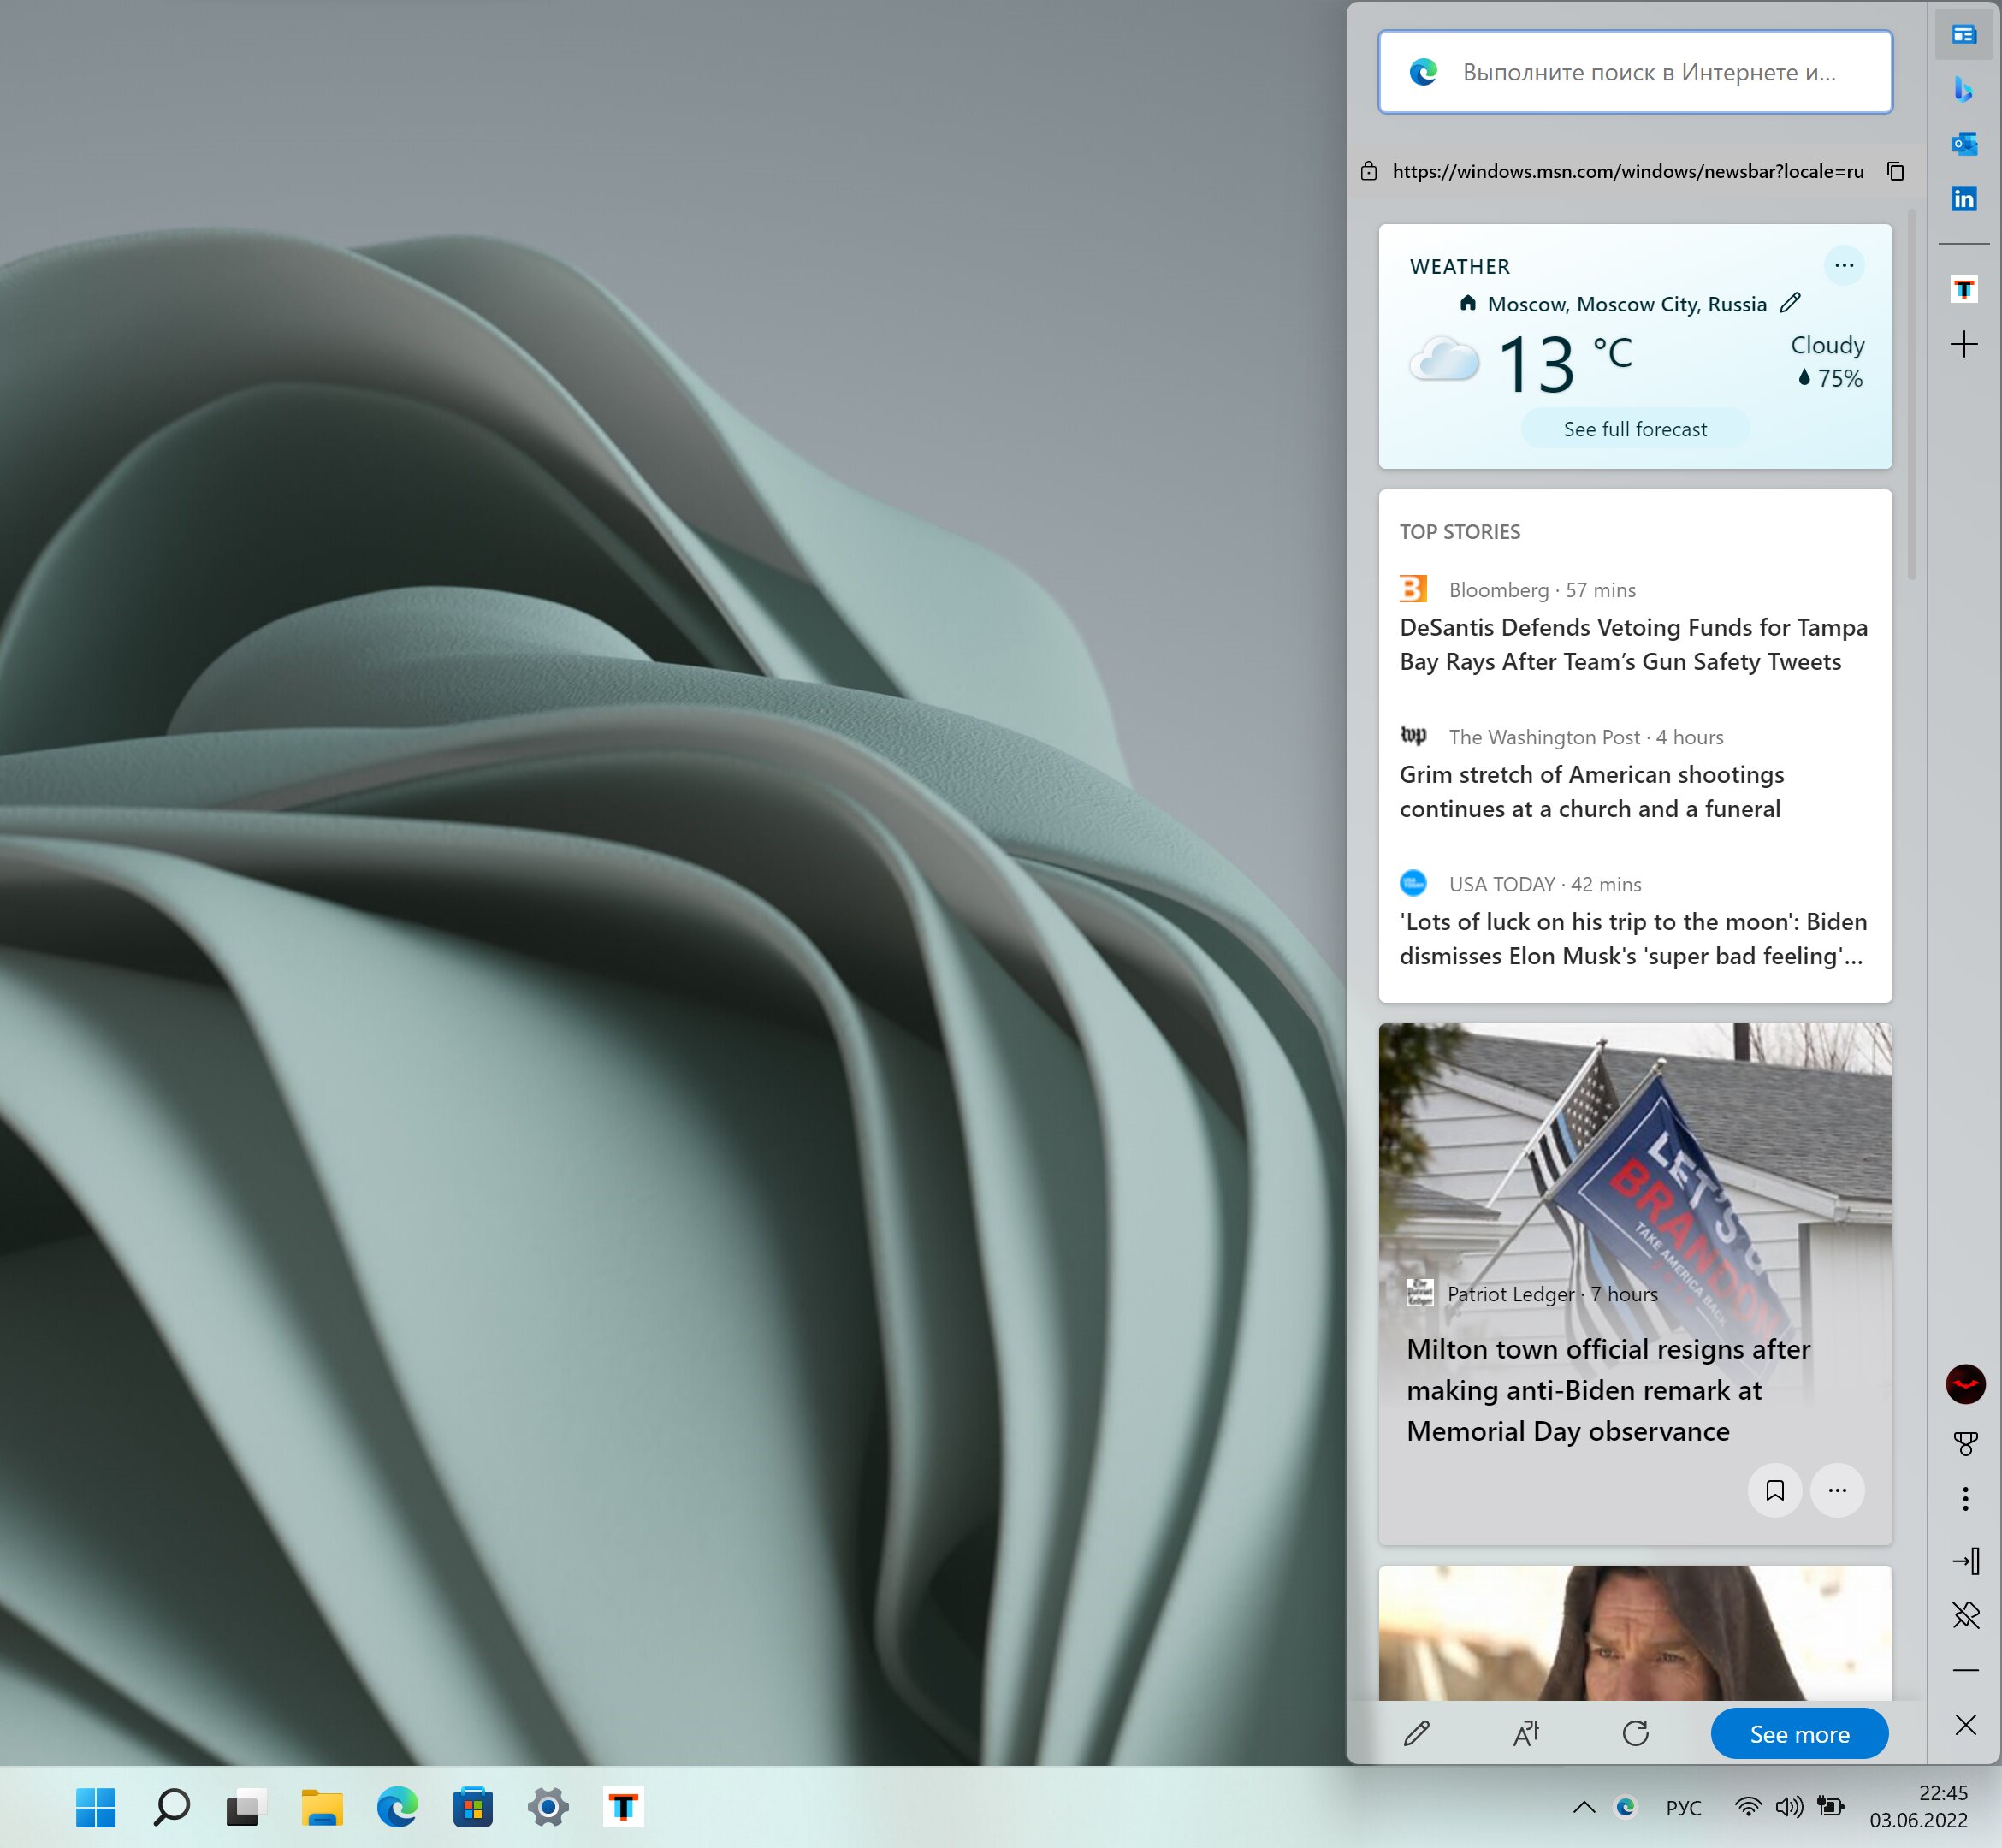
Task: Click the Edge icon in system tray
Action: coord(1626,1807)
